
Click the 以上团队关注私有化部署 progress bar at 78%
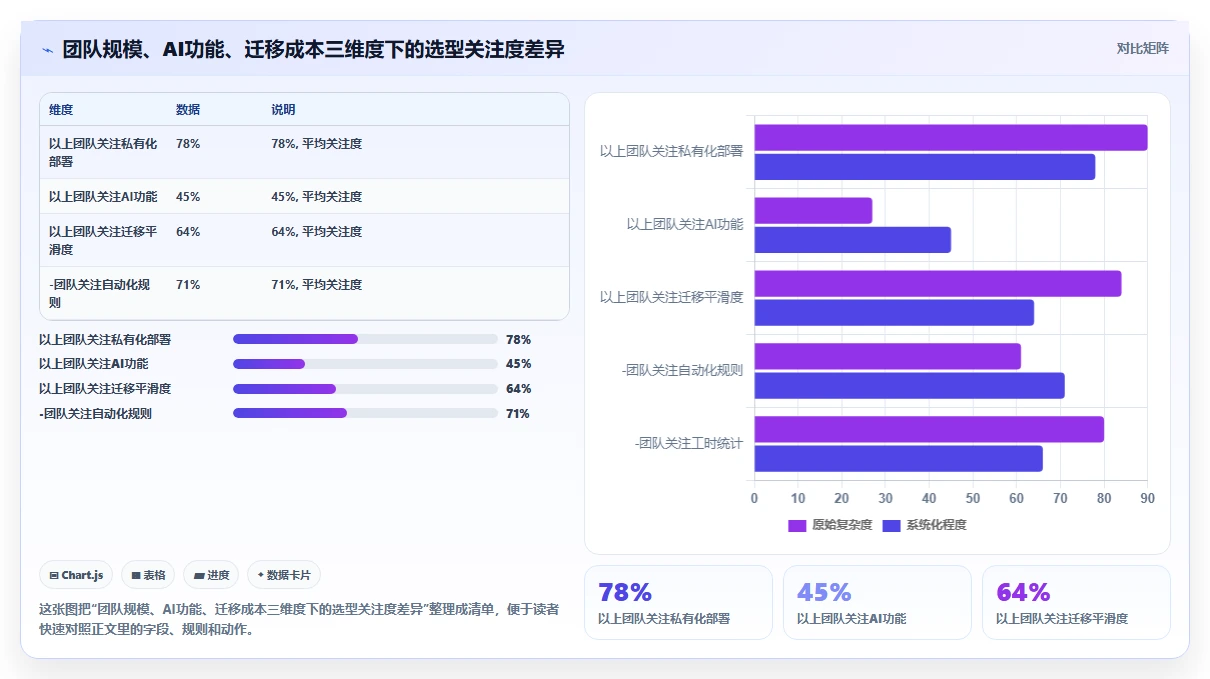click(x=365, y=339)
